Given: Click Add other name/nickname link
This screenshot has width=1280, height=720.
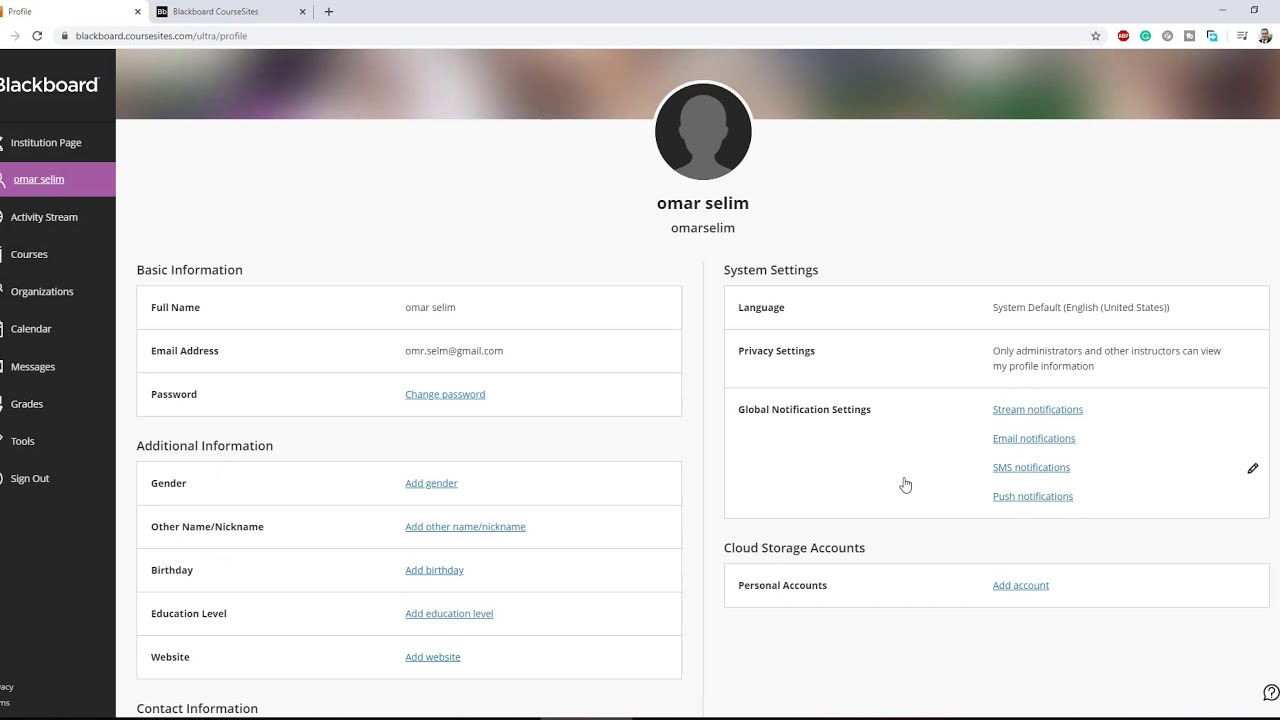Looking at the screenshot, I should click(x=465, y=527).
